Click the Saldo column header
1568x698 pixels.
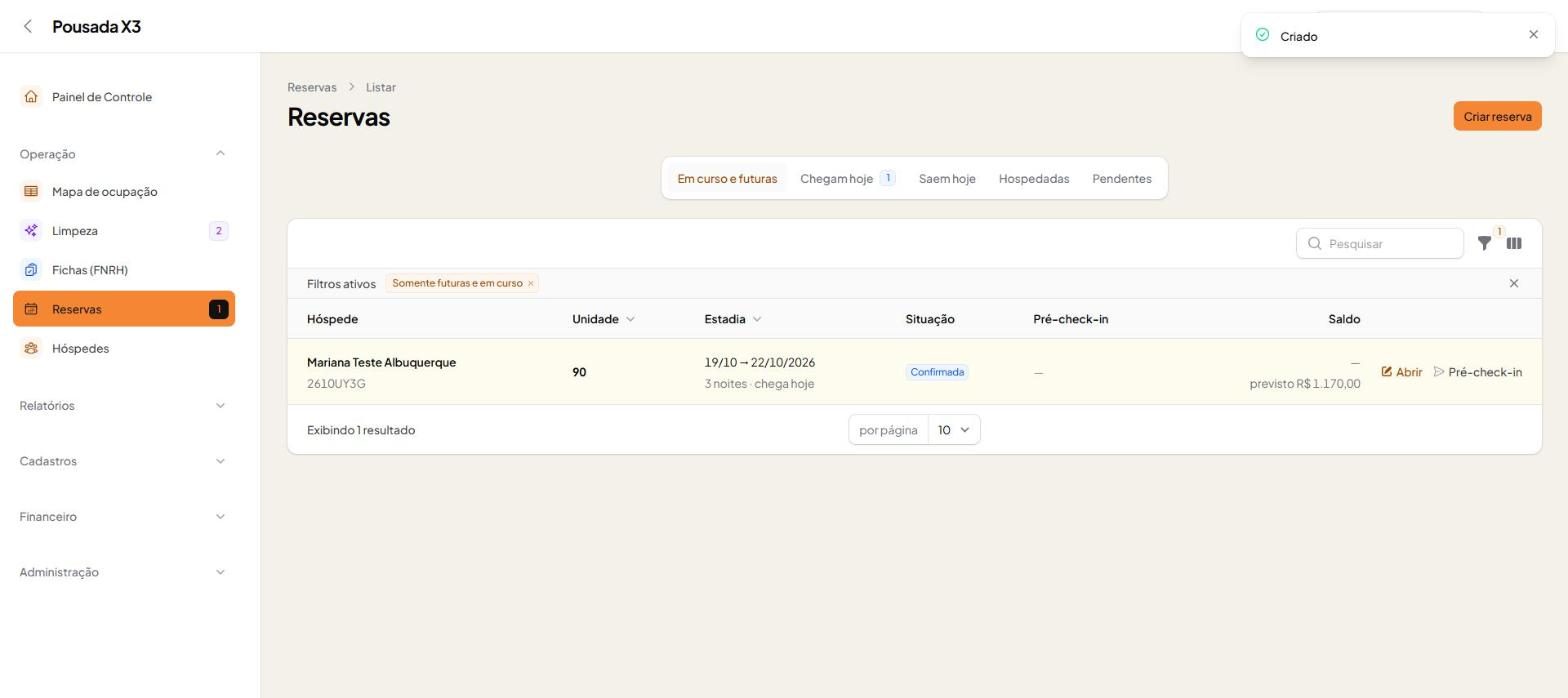pos(1344,319)
